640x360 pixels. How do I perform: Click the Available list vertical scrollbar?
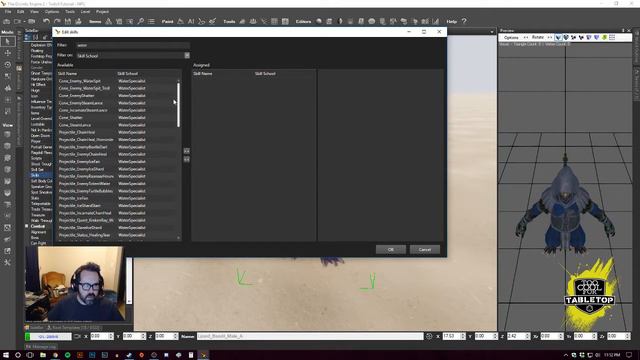click(x=178, y=105)
